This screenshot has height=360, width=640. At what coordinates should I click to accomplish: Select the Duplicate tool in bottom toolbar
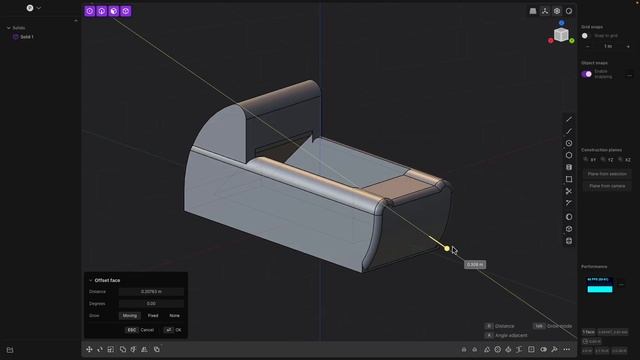coord(123,349)
